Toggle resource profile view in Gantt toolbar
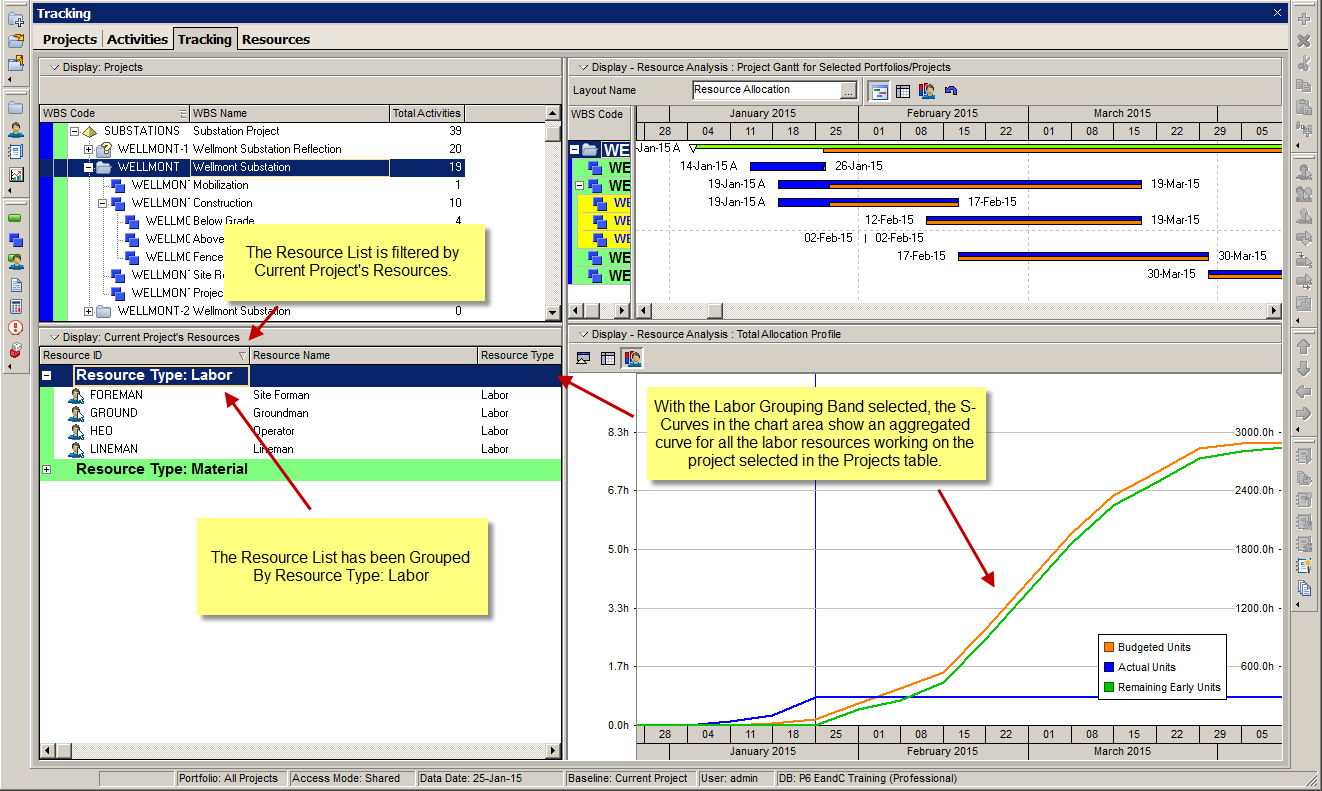The image size is (1322, 791). click(927, 91)
